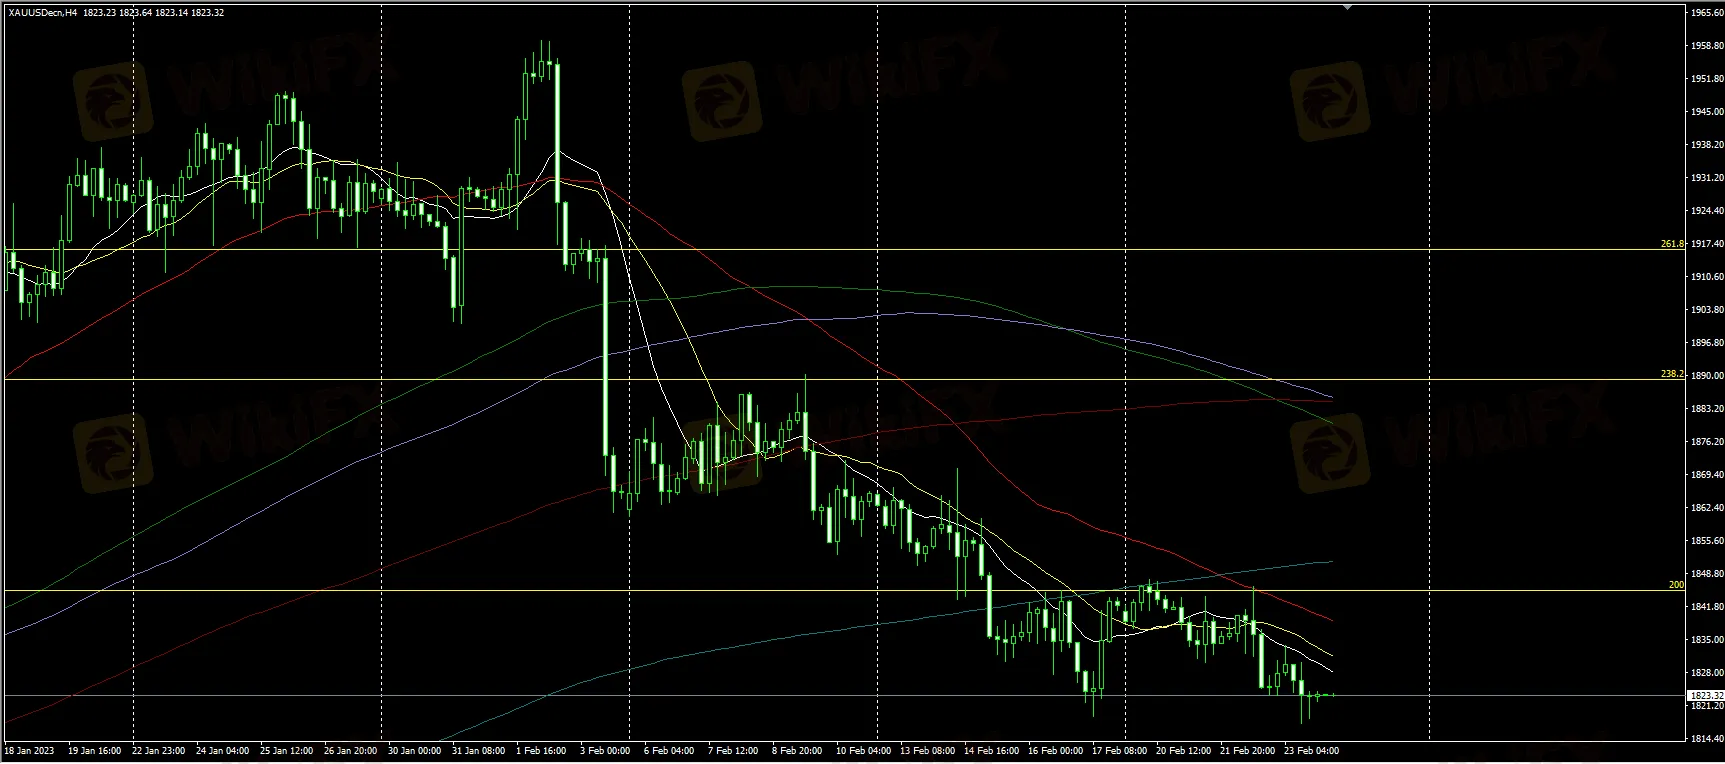The image size is (1725, 764).
Task: Click price scale value 1917.40
Action: point(1705,243)
